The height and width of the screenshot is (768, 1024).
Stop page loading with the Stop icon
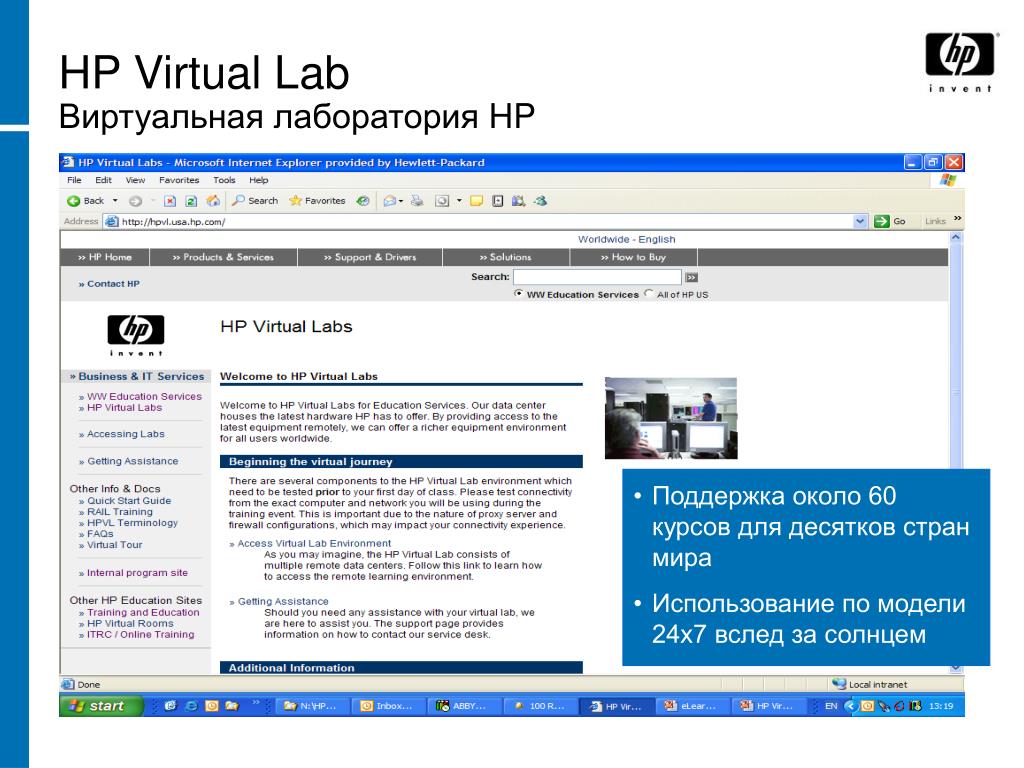tap(170, 201)
